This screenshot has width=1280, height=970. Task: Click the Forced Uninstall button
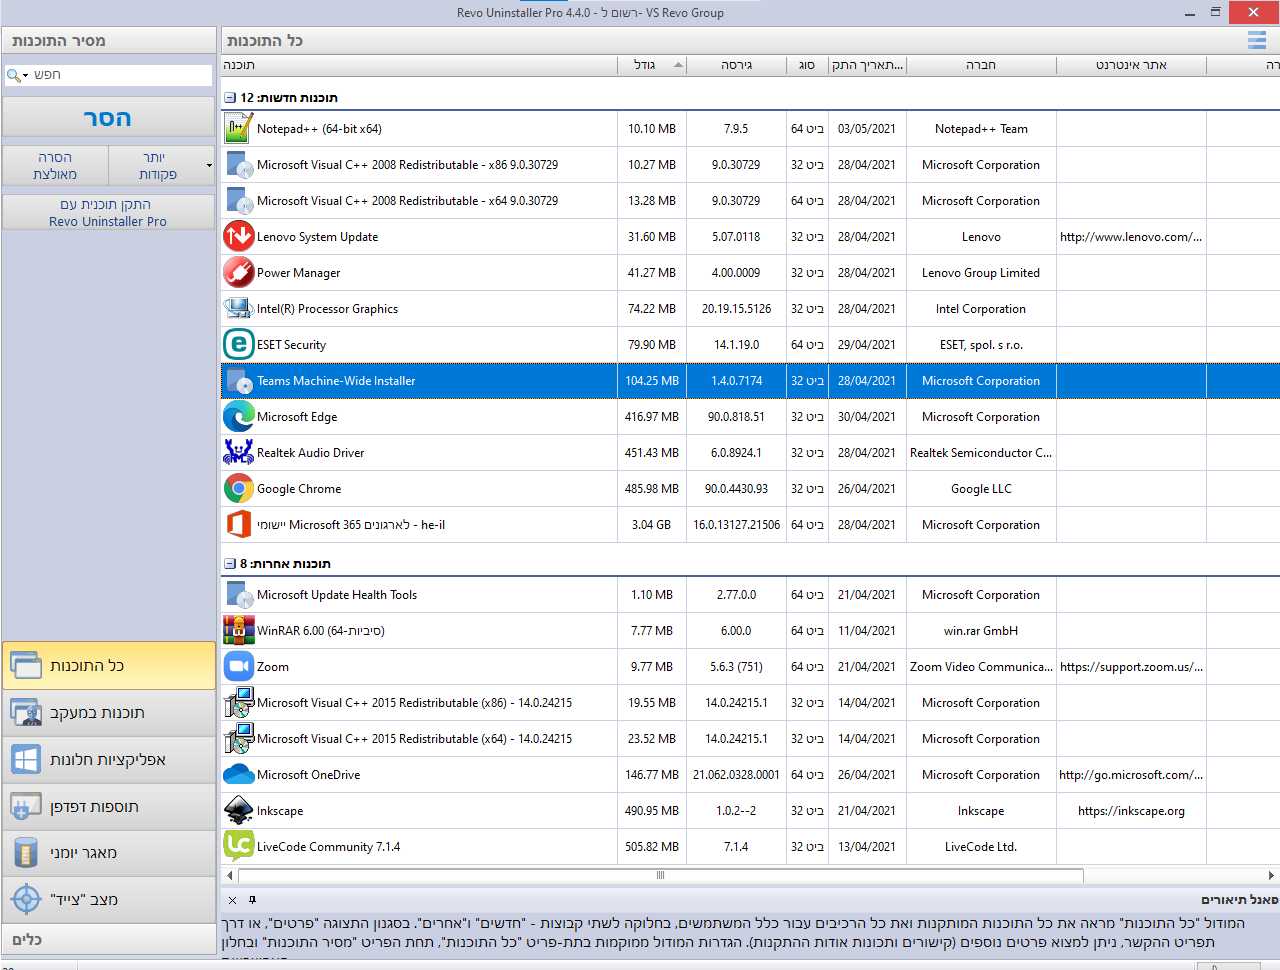(x=54, y=166)
